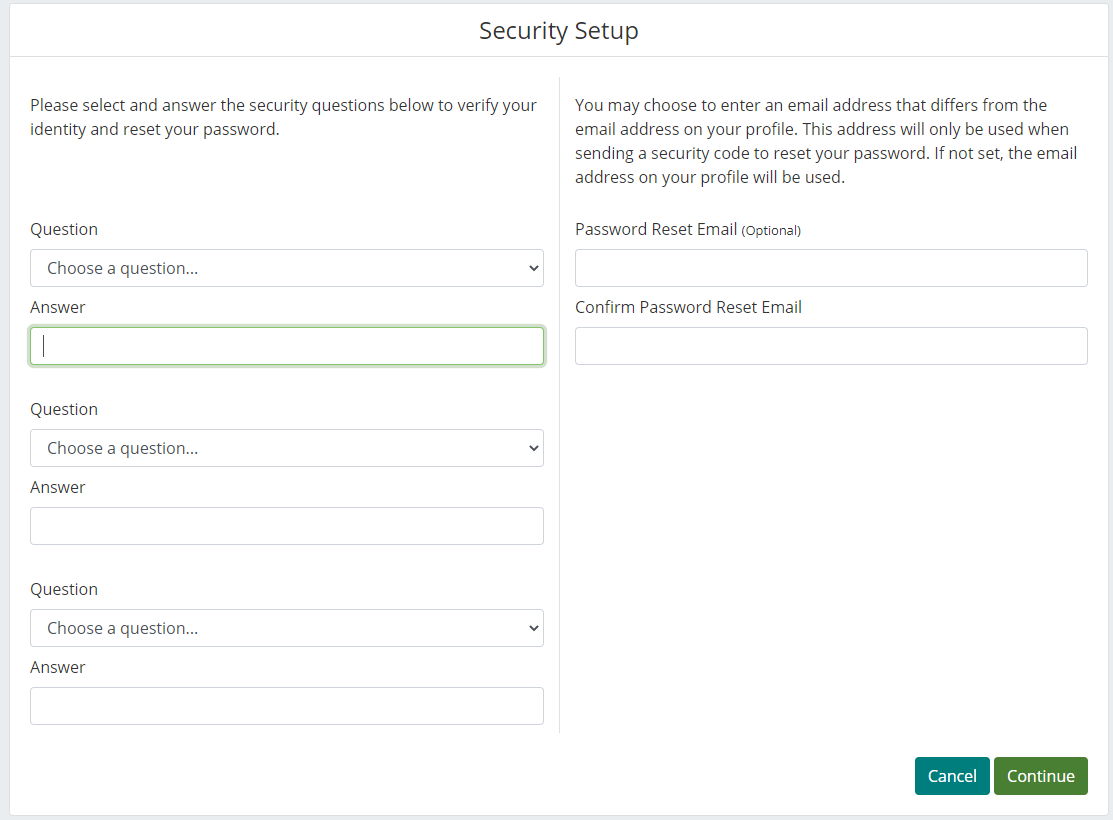Click the "Password Reset Email (Optional)" label
The width and height of the screenshot is (1113, 820).
688,229
